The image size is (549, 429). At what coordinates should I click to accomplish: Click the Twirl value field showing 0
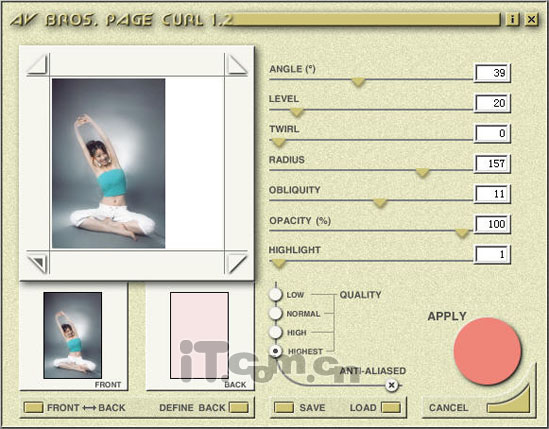point(492,133)
